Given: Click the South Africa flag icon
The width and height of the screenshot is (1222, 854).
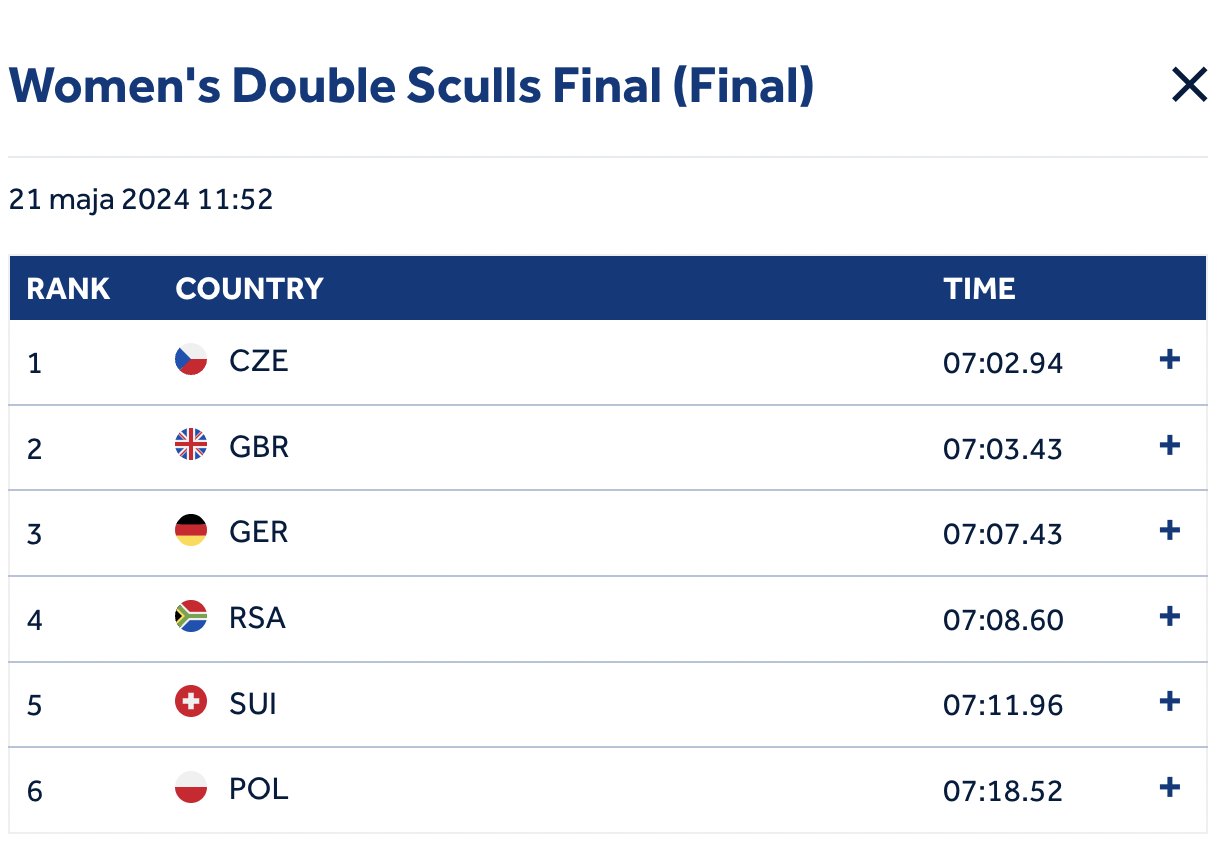Looking at the screenshot, I should click(191, 617).
